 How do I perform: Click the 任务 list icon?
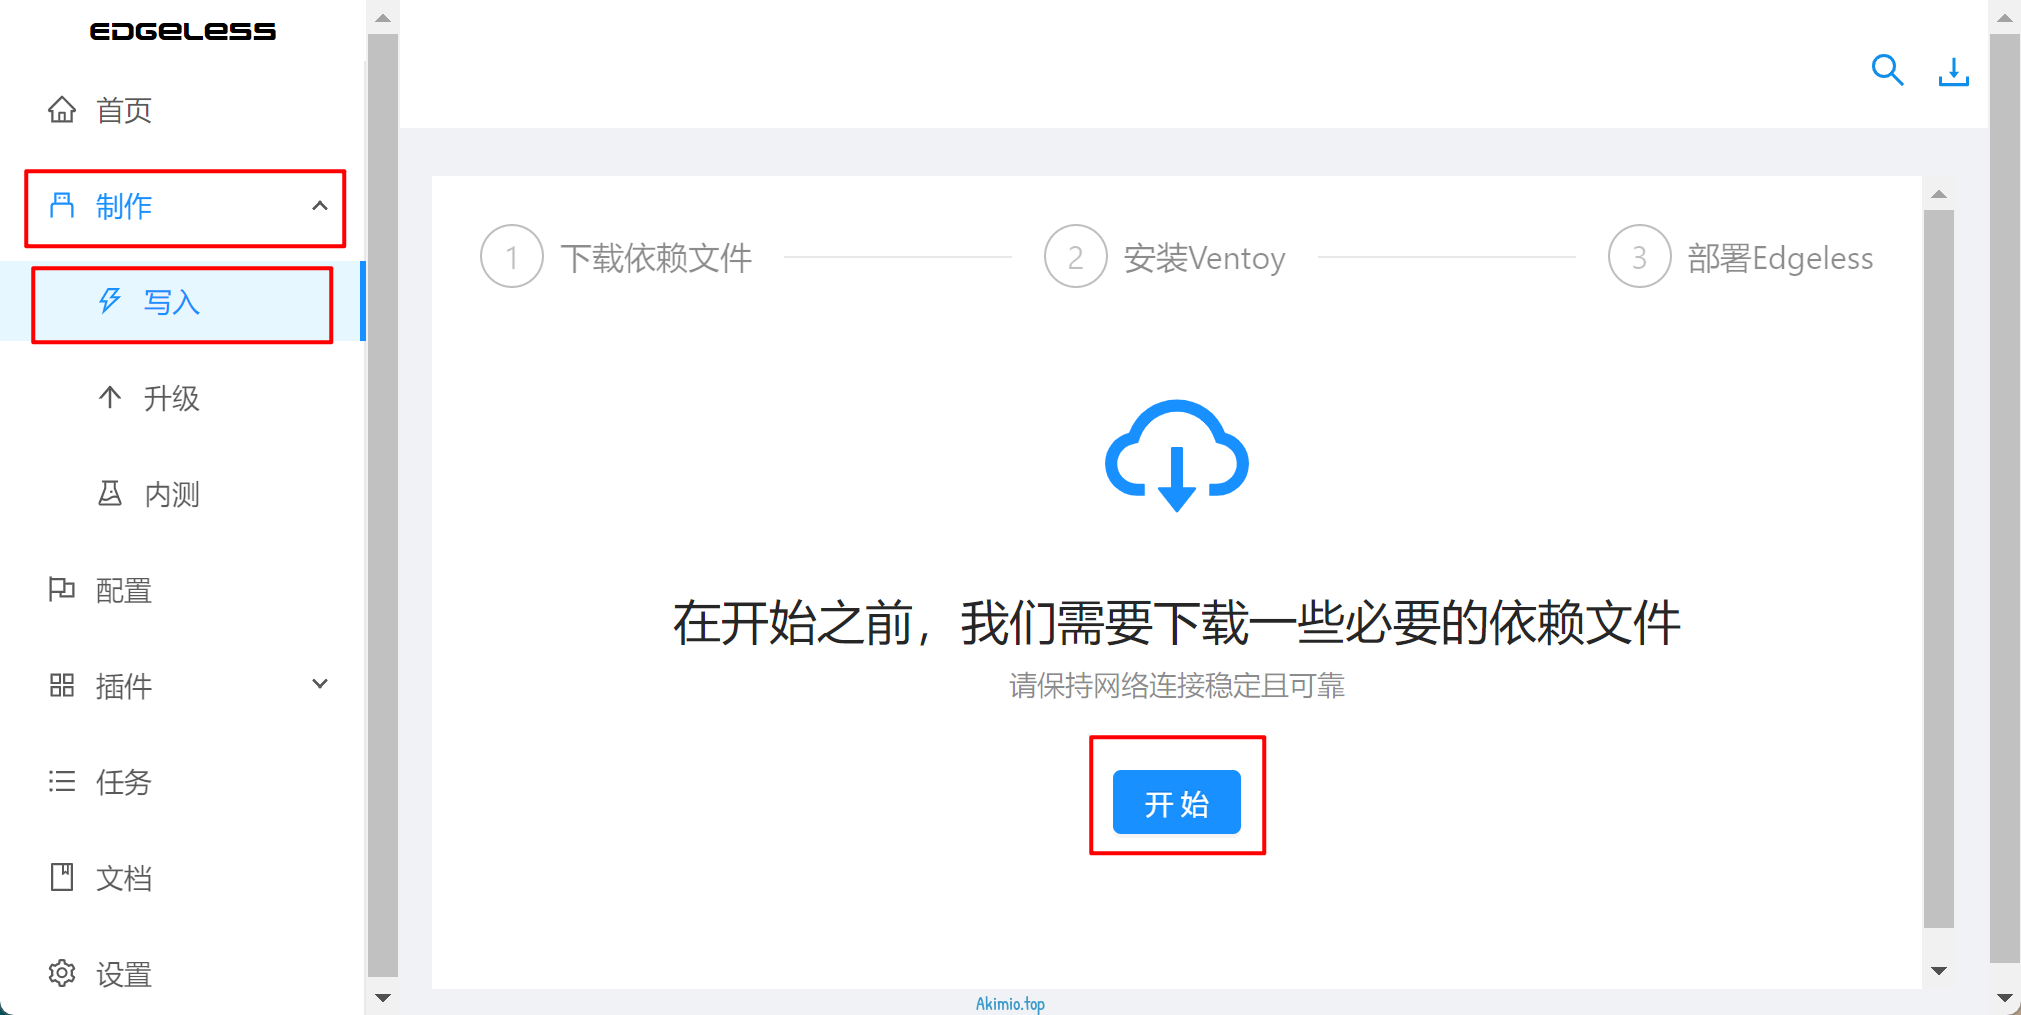click(x=62, y=781)
